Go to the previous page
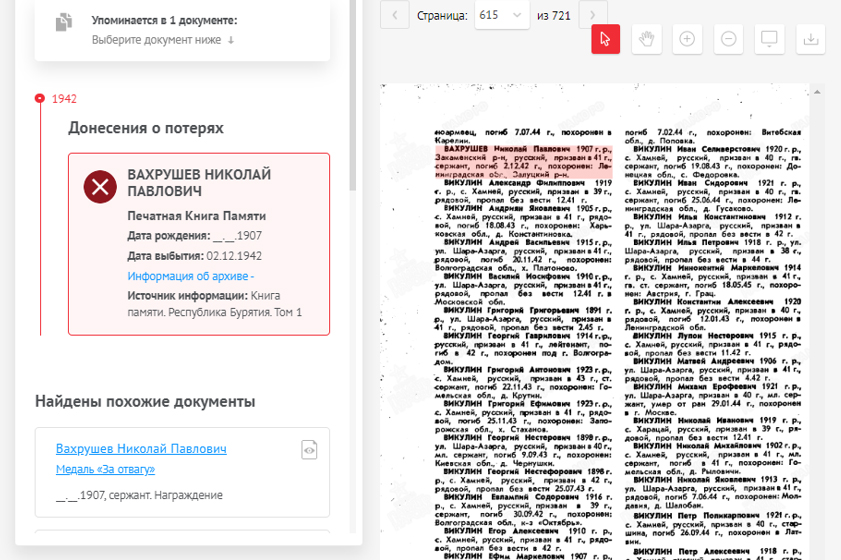This screenshot has width=841, height=560. [394, 15]
